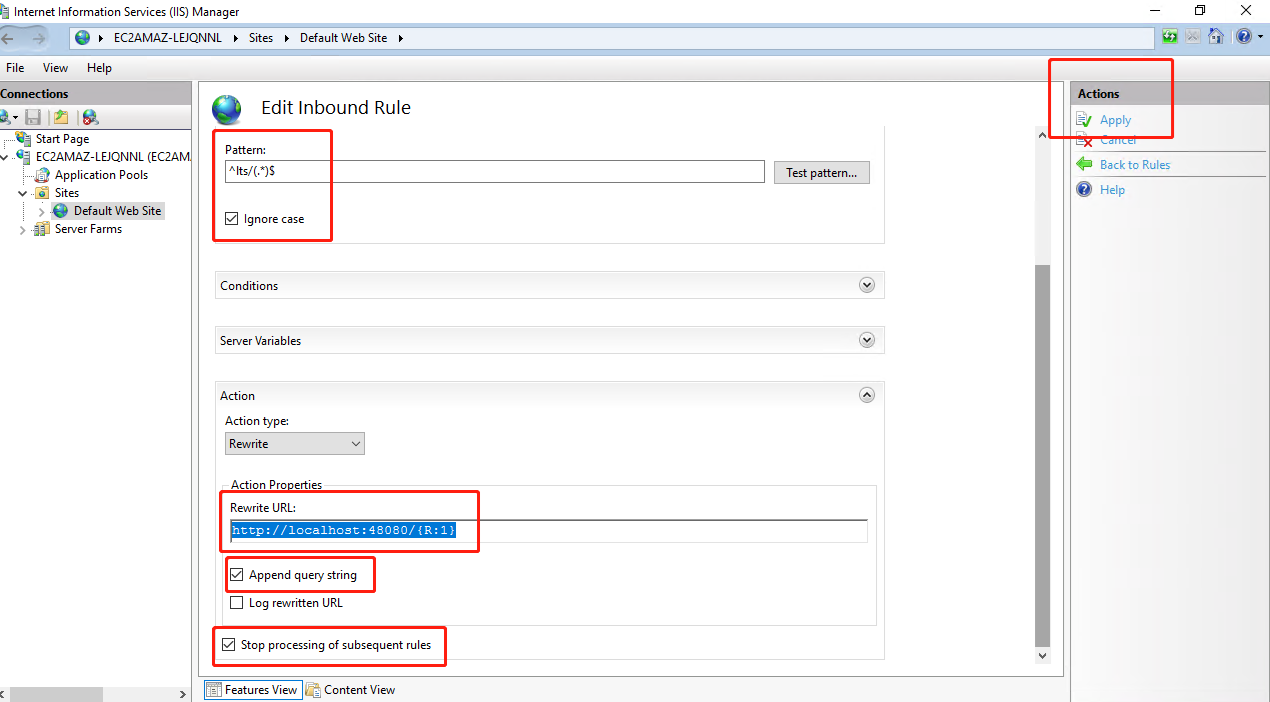The width and height of the screenshot is (1270, 702).
Task: Open help via the blue question mark icon
Action: [x=1243, y=36]
